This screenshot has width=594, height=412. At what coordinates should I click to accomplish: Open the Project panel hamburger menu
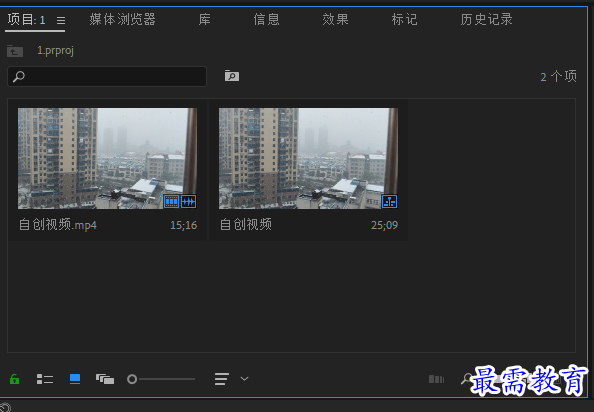click(61, 20)
